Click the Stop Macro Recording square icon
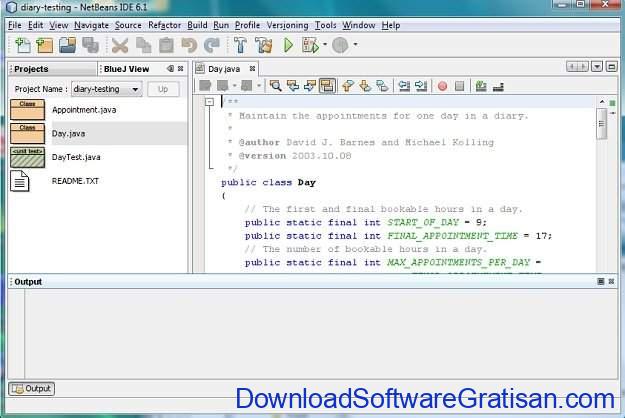 (x=460, y=86)
